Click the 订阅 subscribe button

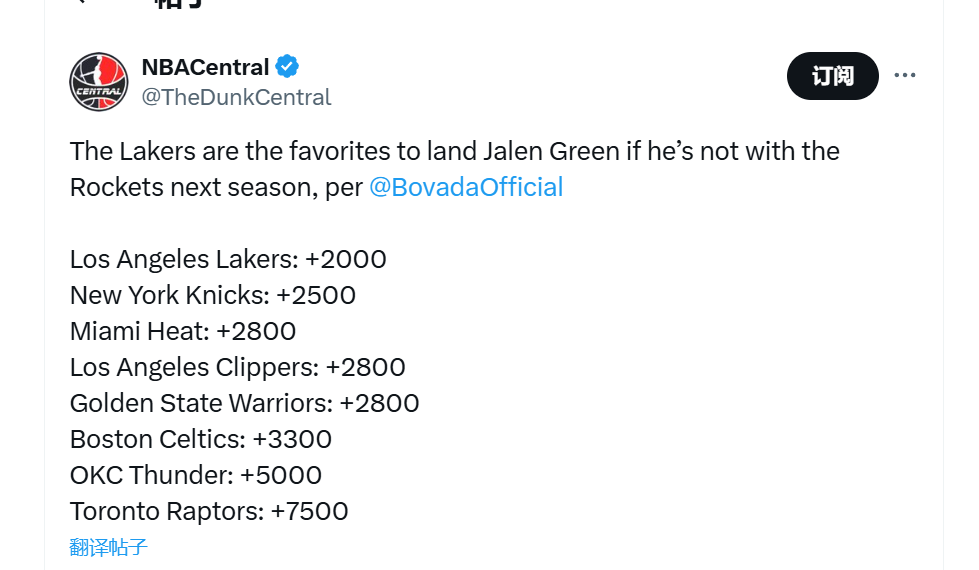[832, 76]
